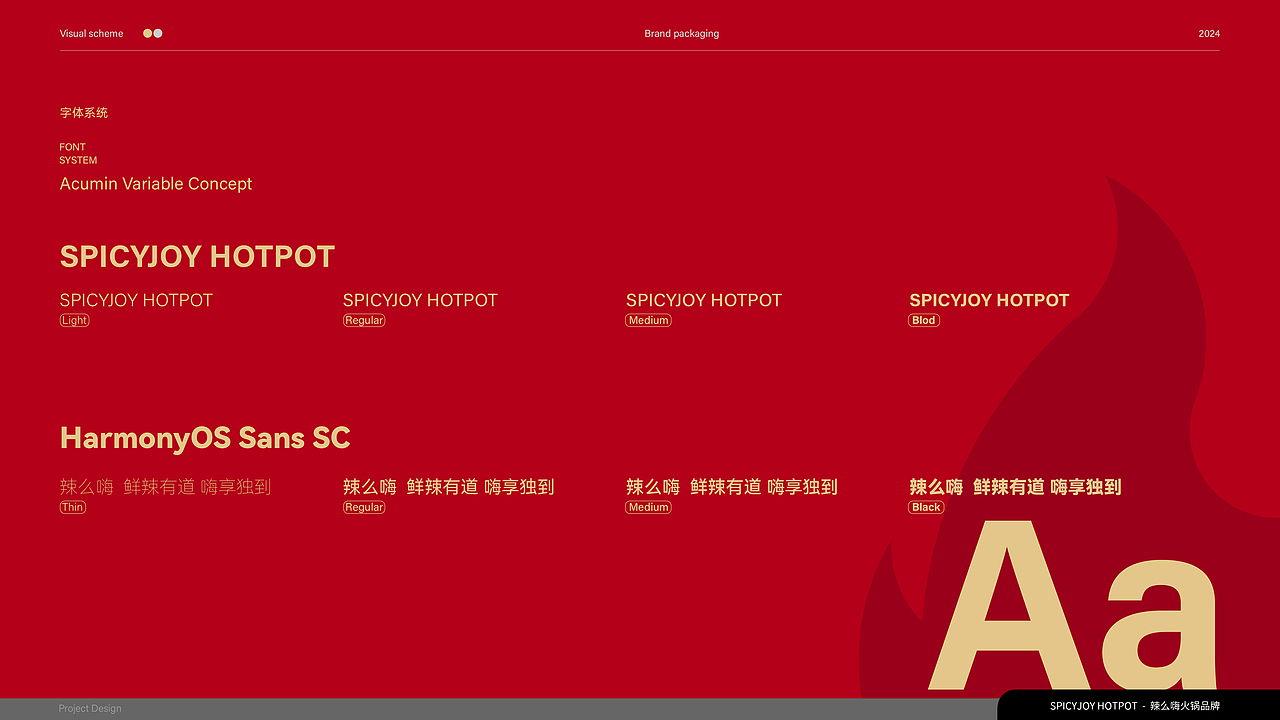
Task: Click SPICYJOY HOTPOT sample above Acumin Regular tag
Action: (x=420, y=300)
